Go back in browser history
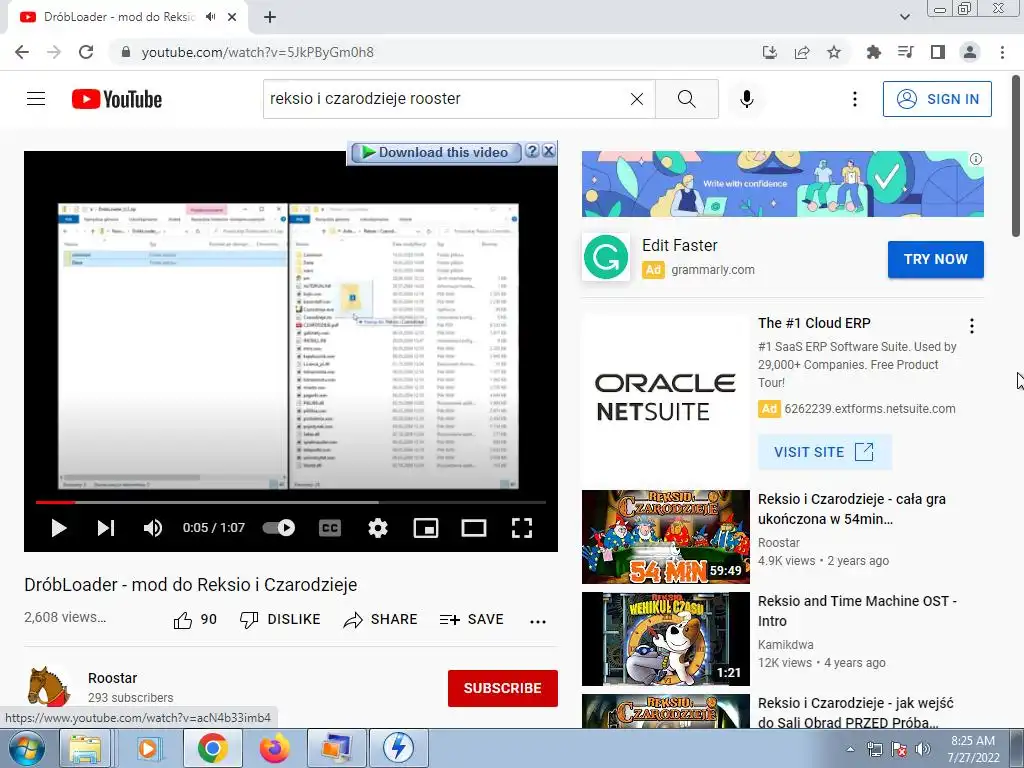Viewport: 1024px width, 768px height. click(x=22, y=52)
